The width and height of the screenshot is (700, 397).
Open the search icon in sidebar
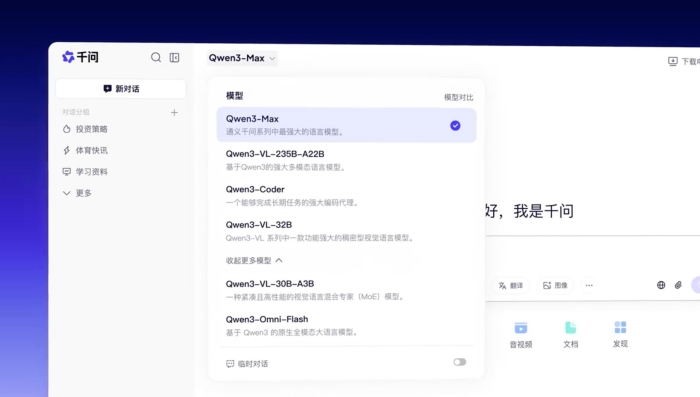tap(156, 57)
